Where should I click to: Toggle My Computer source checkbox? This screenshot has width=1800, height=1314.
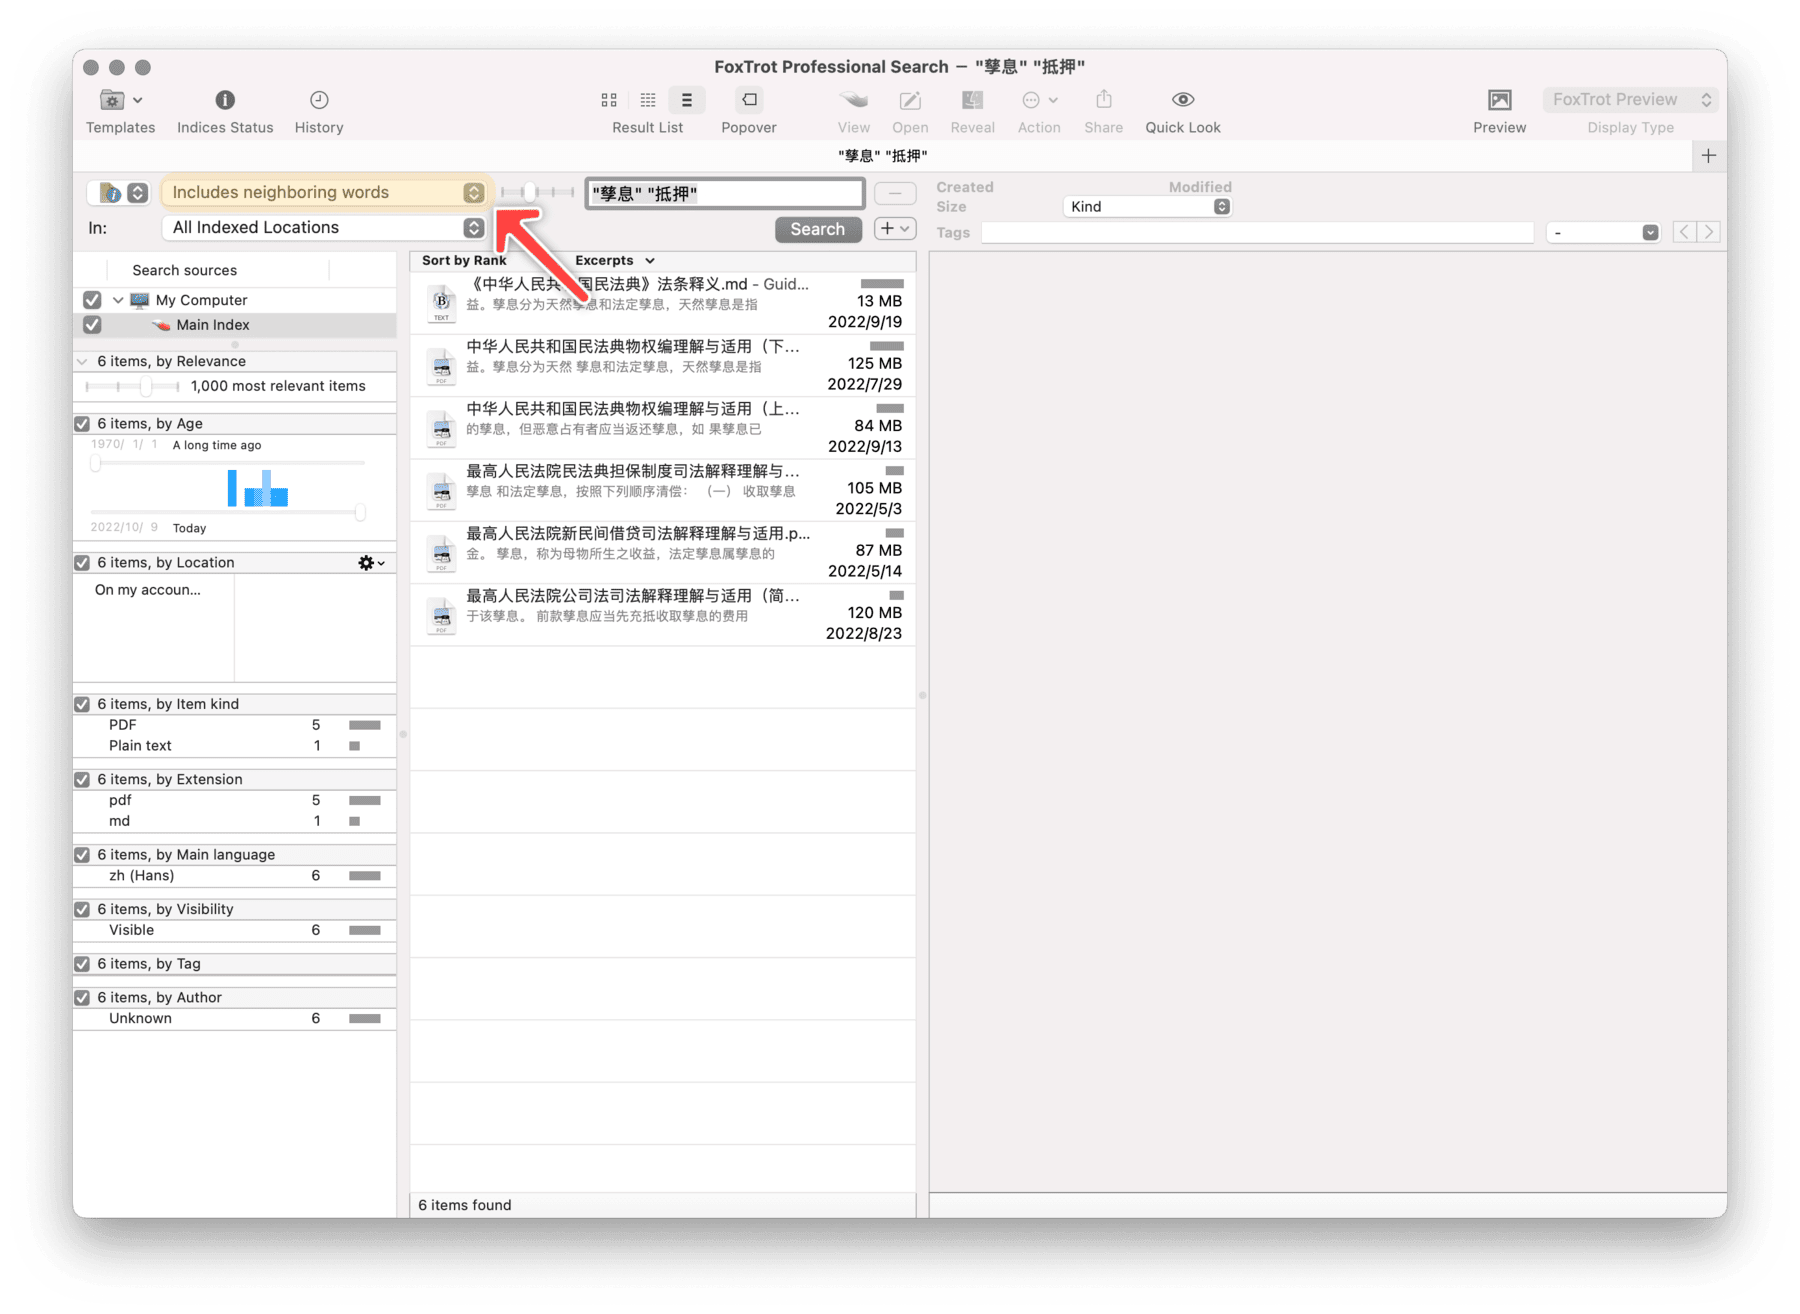[92, 300]
